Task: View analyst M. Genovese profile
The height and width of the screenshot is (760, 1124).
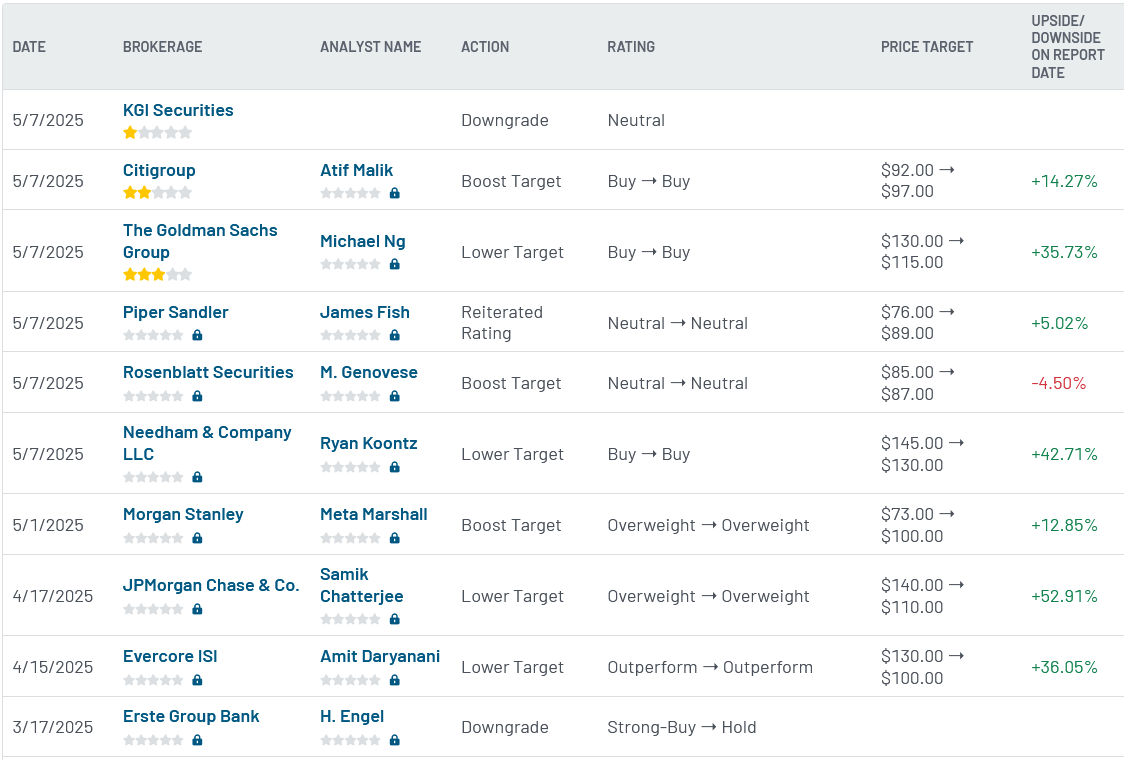Action: [x=368, y=372]
